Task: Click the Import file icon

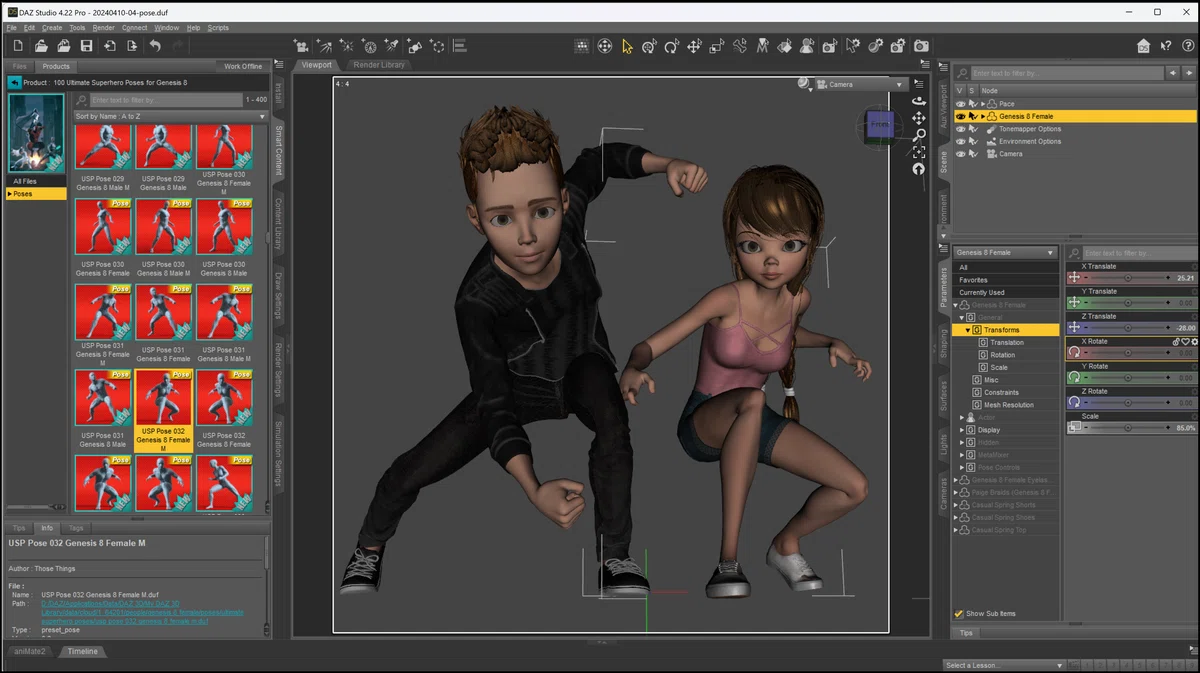Action: click(109, 46)
